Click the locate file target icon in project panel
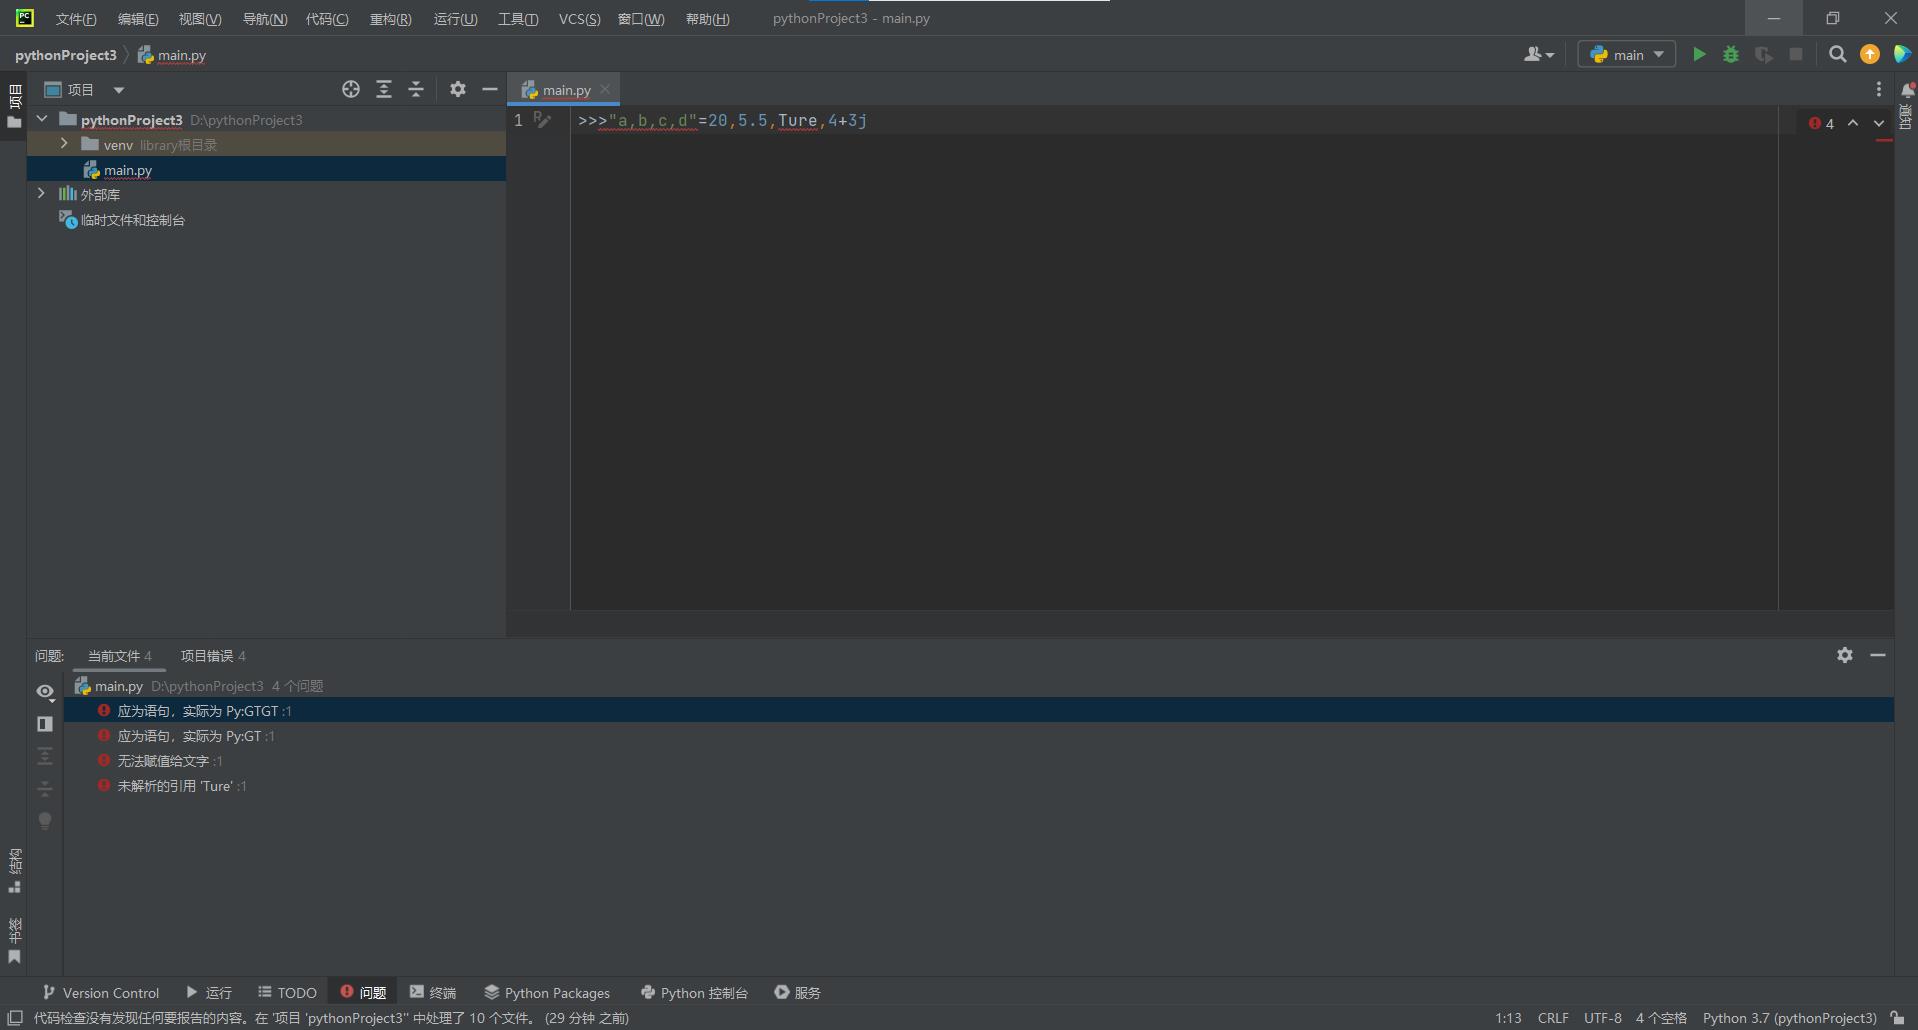Image resolution: width=1918 pixels, height=1030 pixels. point(350,90)
